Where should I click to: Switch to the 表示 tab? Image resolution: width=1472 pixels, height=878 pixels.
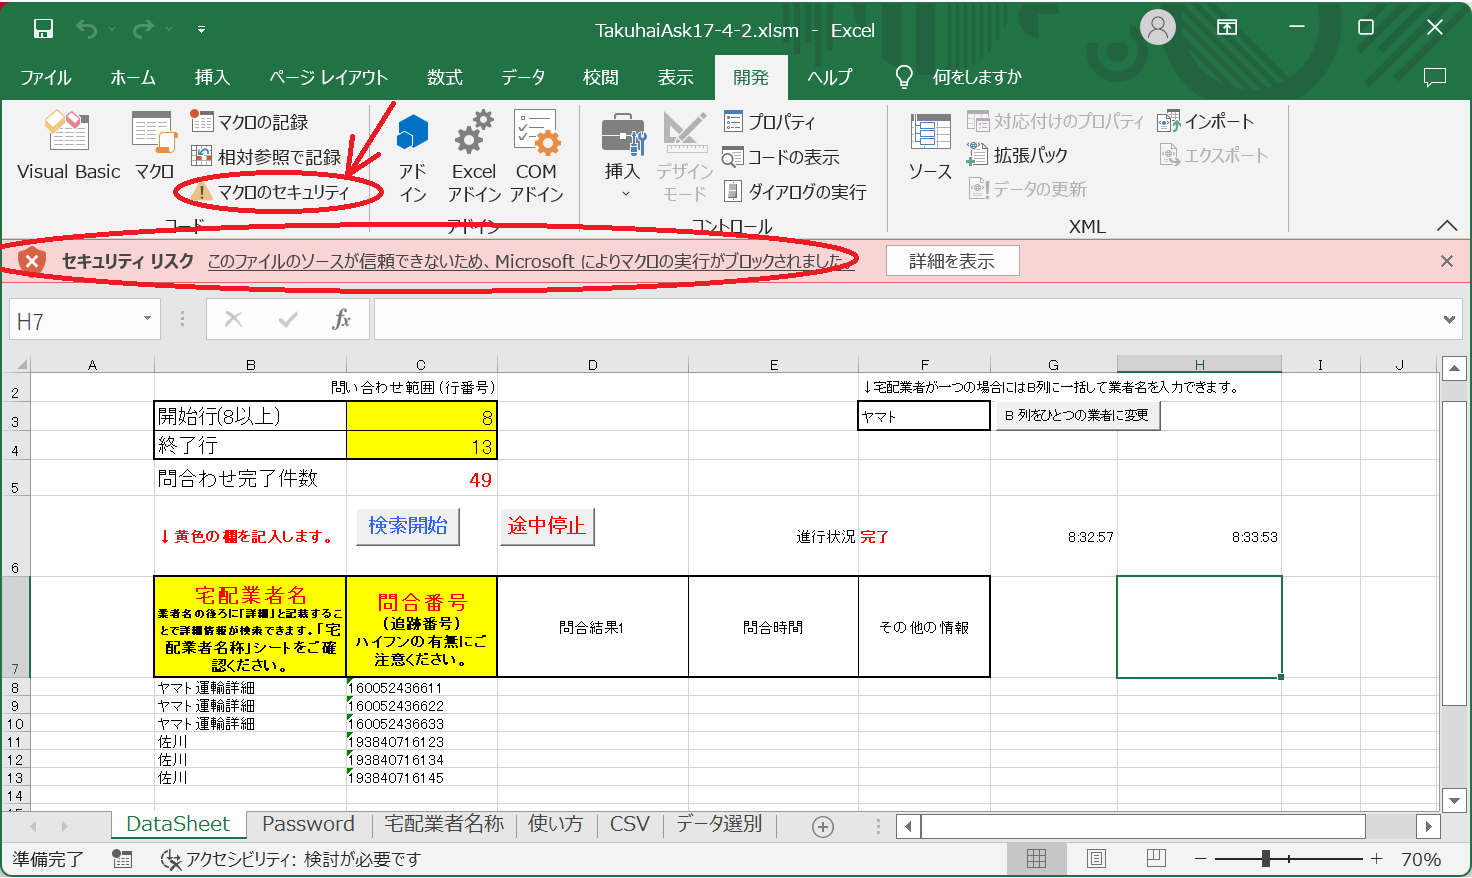coord(676,77)
